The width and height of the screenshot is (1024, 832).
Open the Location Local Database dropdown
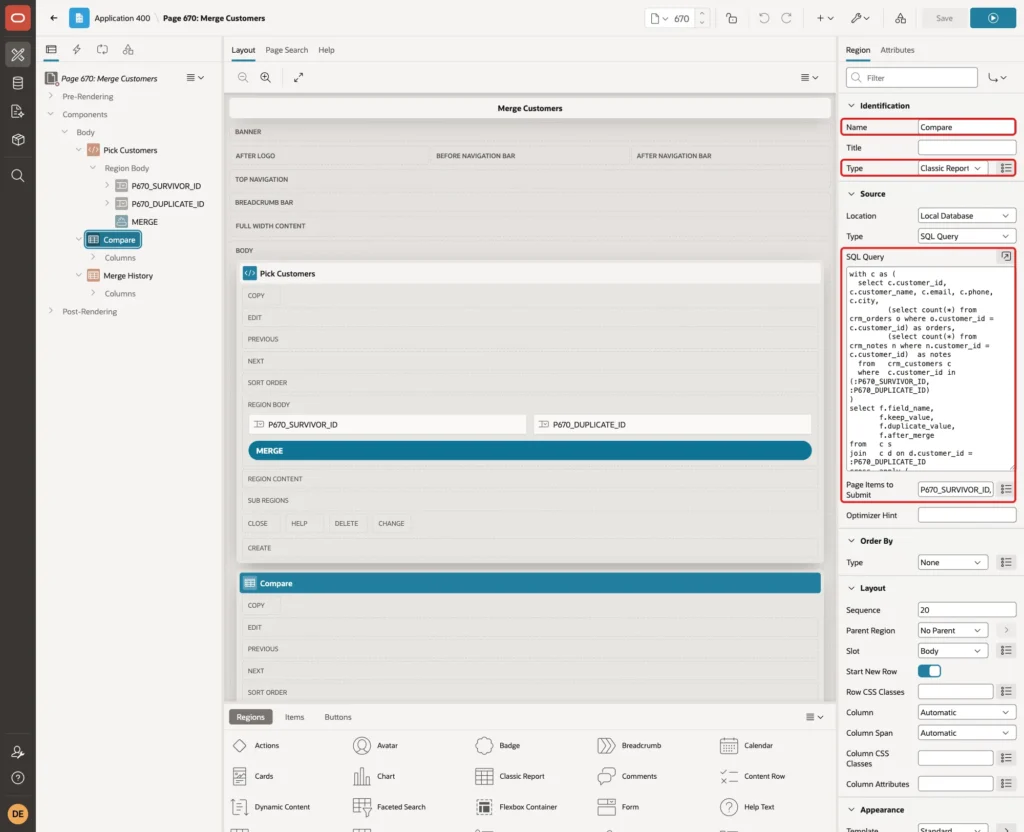click(x=966, y=216)
